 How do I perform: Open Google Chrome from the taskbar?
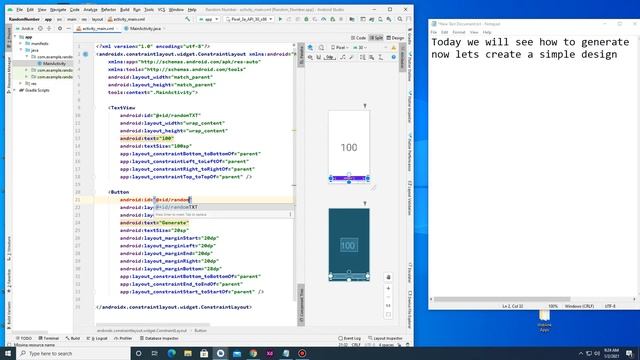(x=253, y=353)
